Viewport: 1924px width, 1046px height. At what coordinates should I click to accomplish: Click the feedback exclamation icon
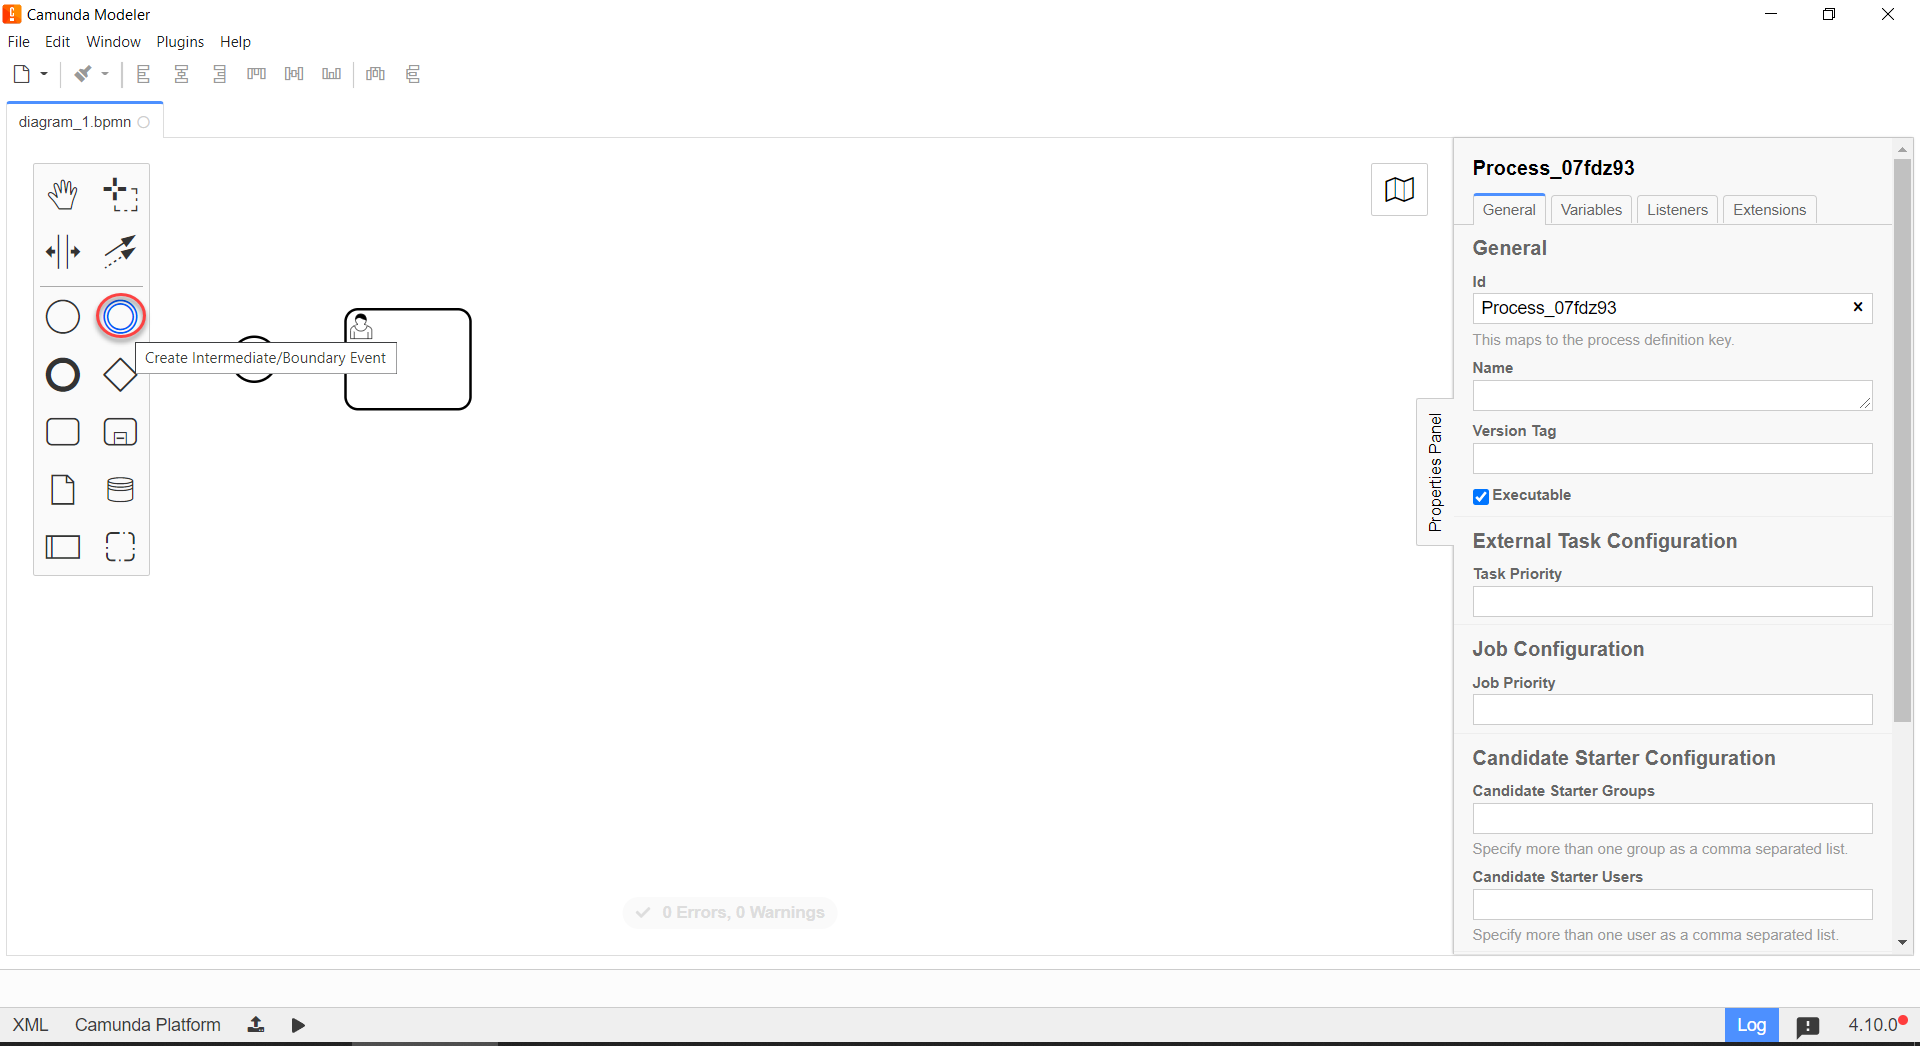pyautogui.click(x=1808, y=1026)
